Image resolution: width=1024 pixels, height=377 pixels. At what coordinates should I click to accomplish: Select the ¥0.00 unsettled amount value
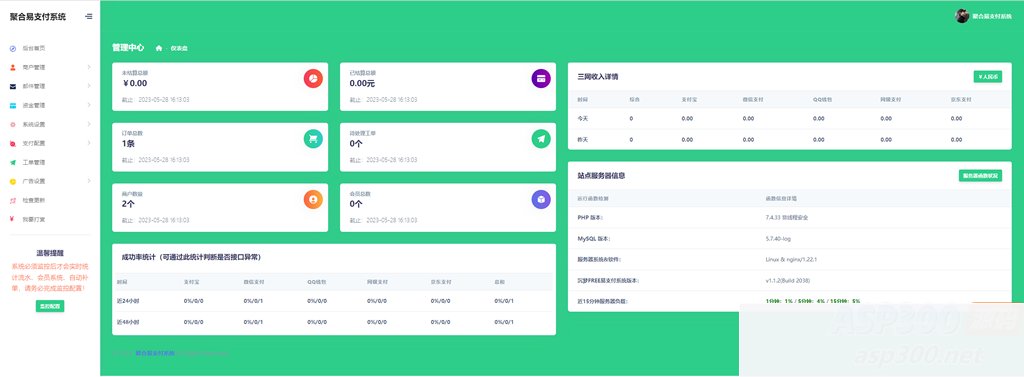coord(135,83)
